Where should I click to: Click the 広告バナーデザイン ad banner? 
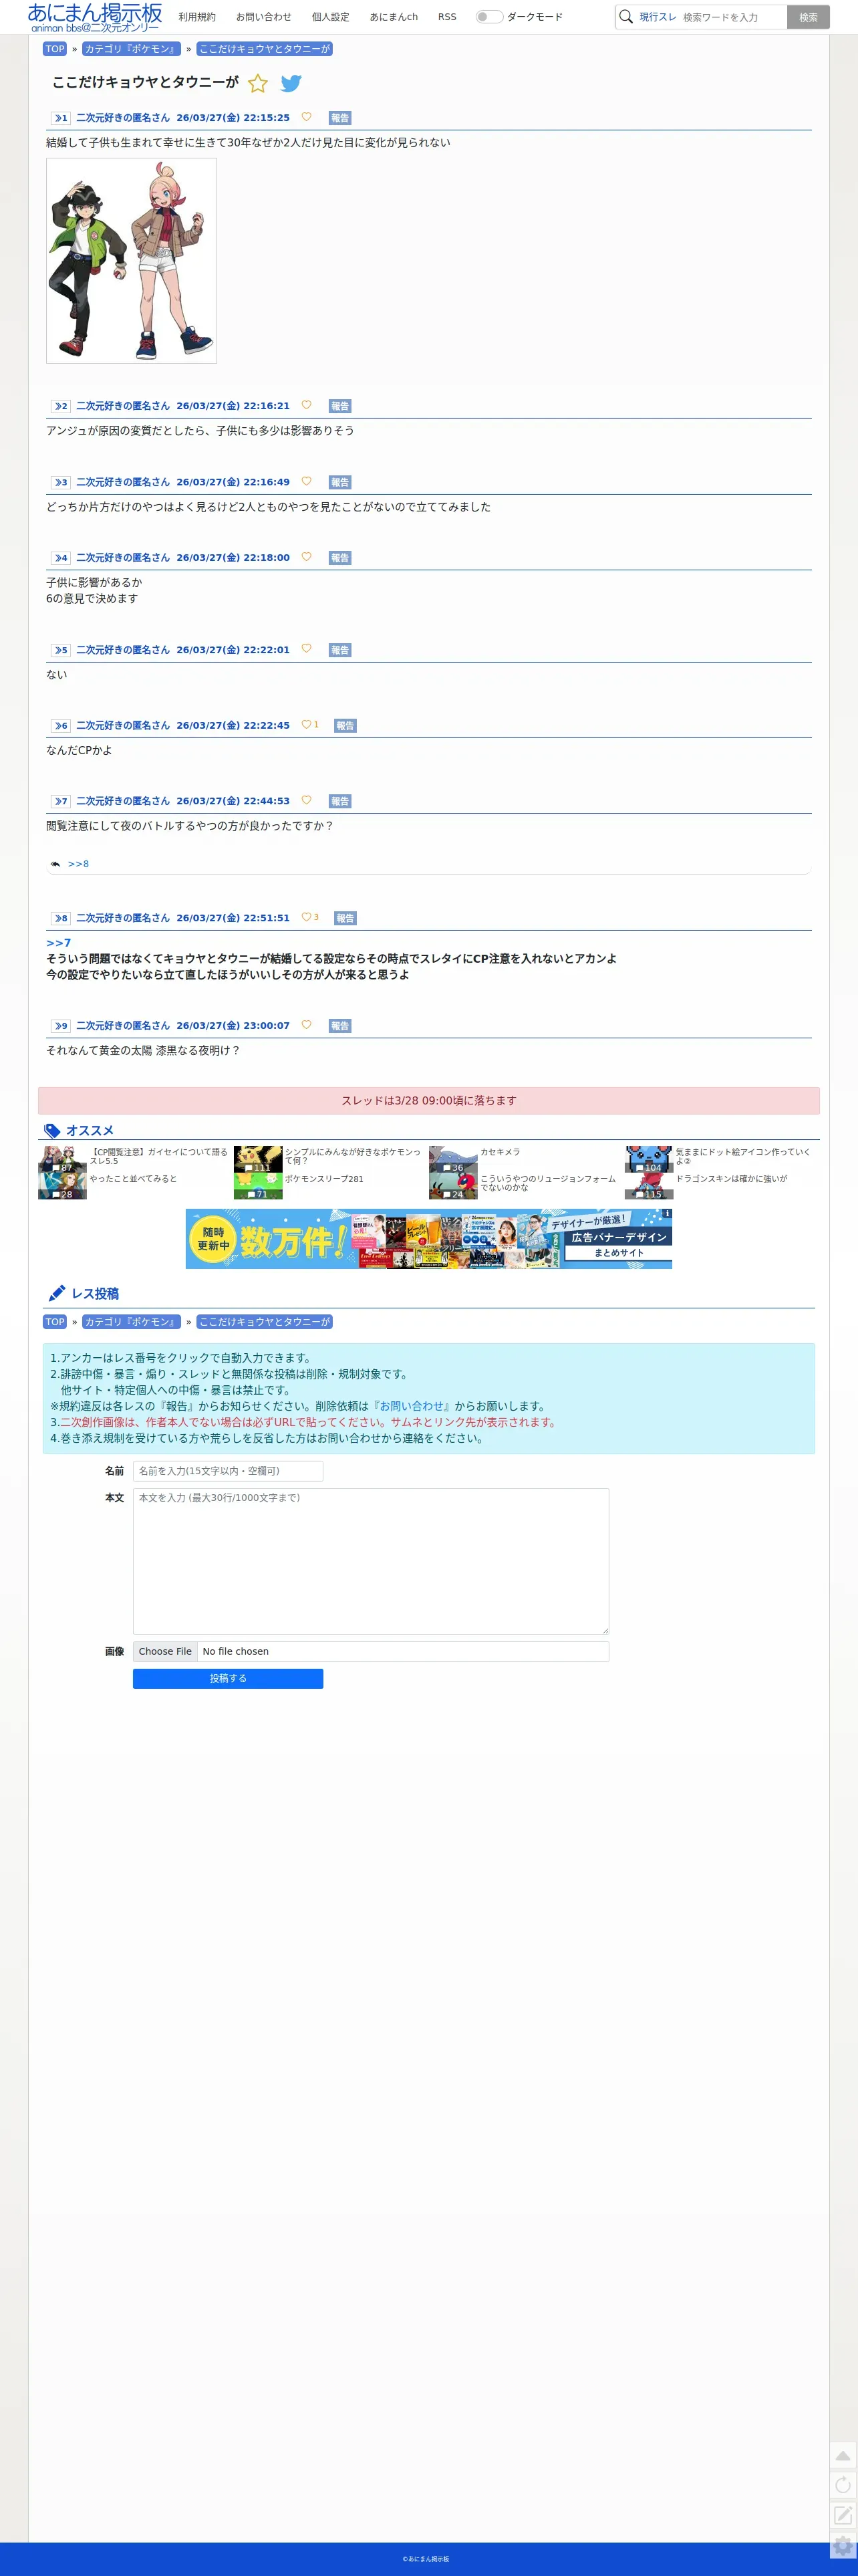428,1238
